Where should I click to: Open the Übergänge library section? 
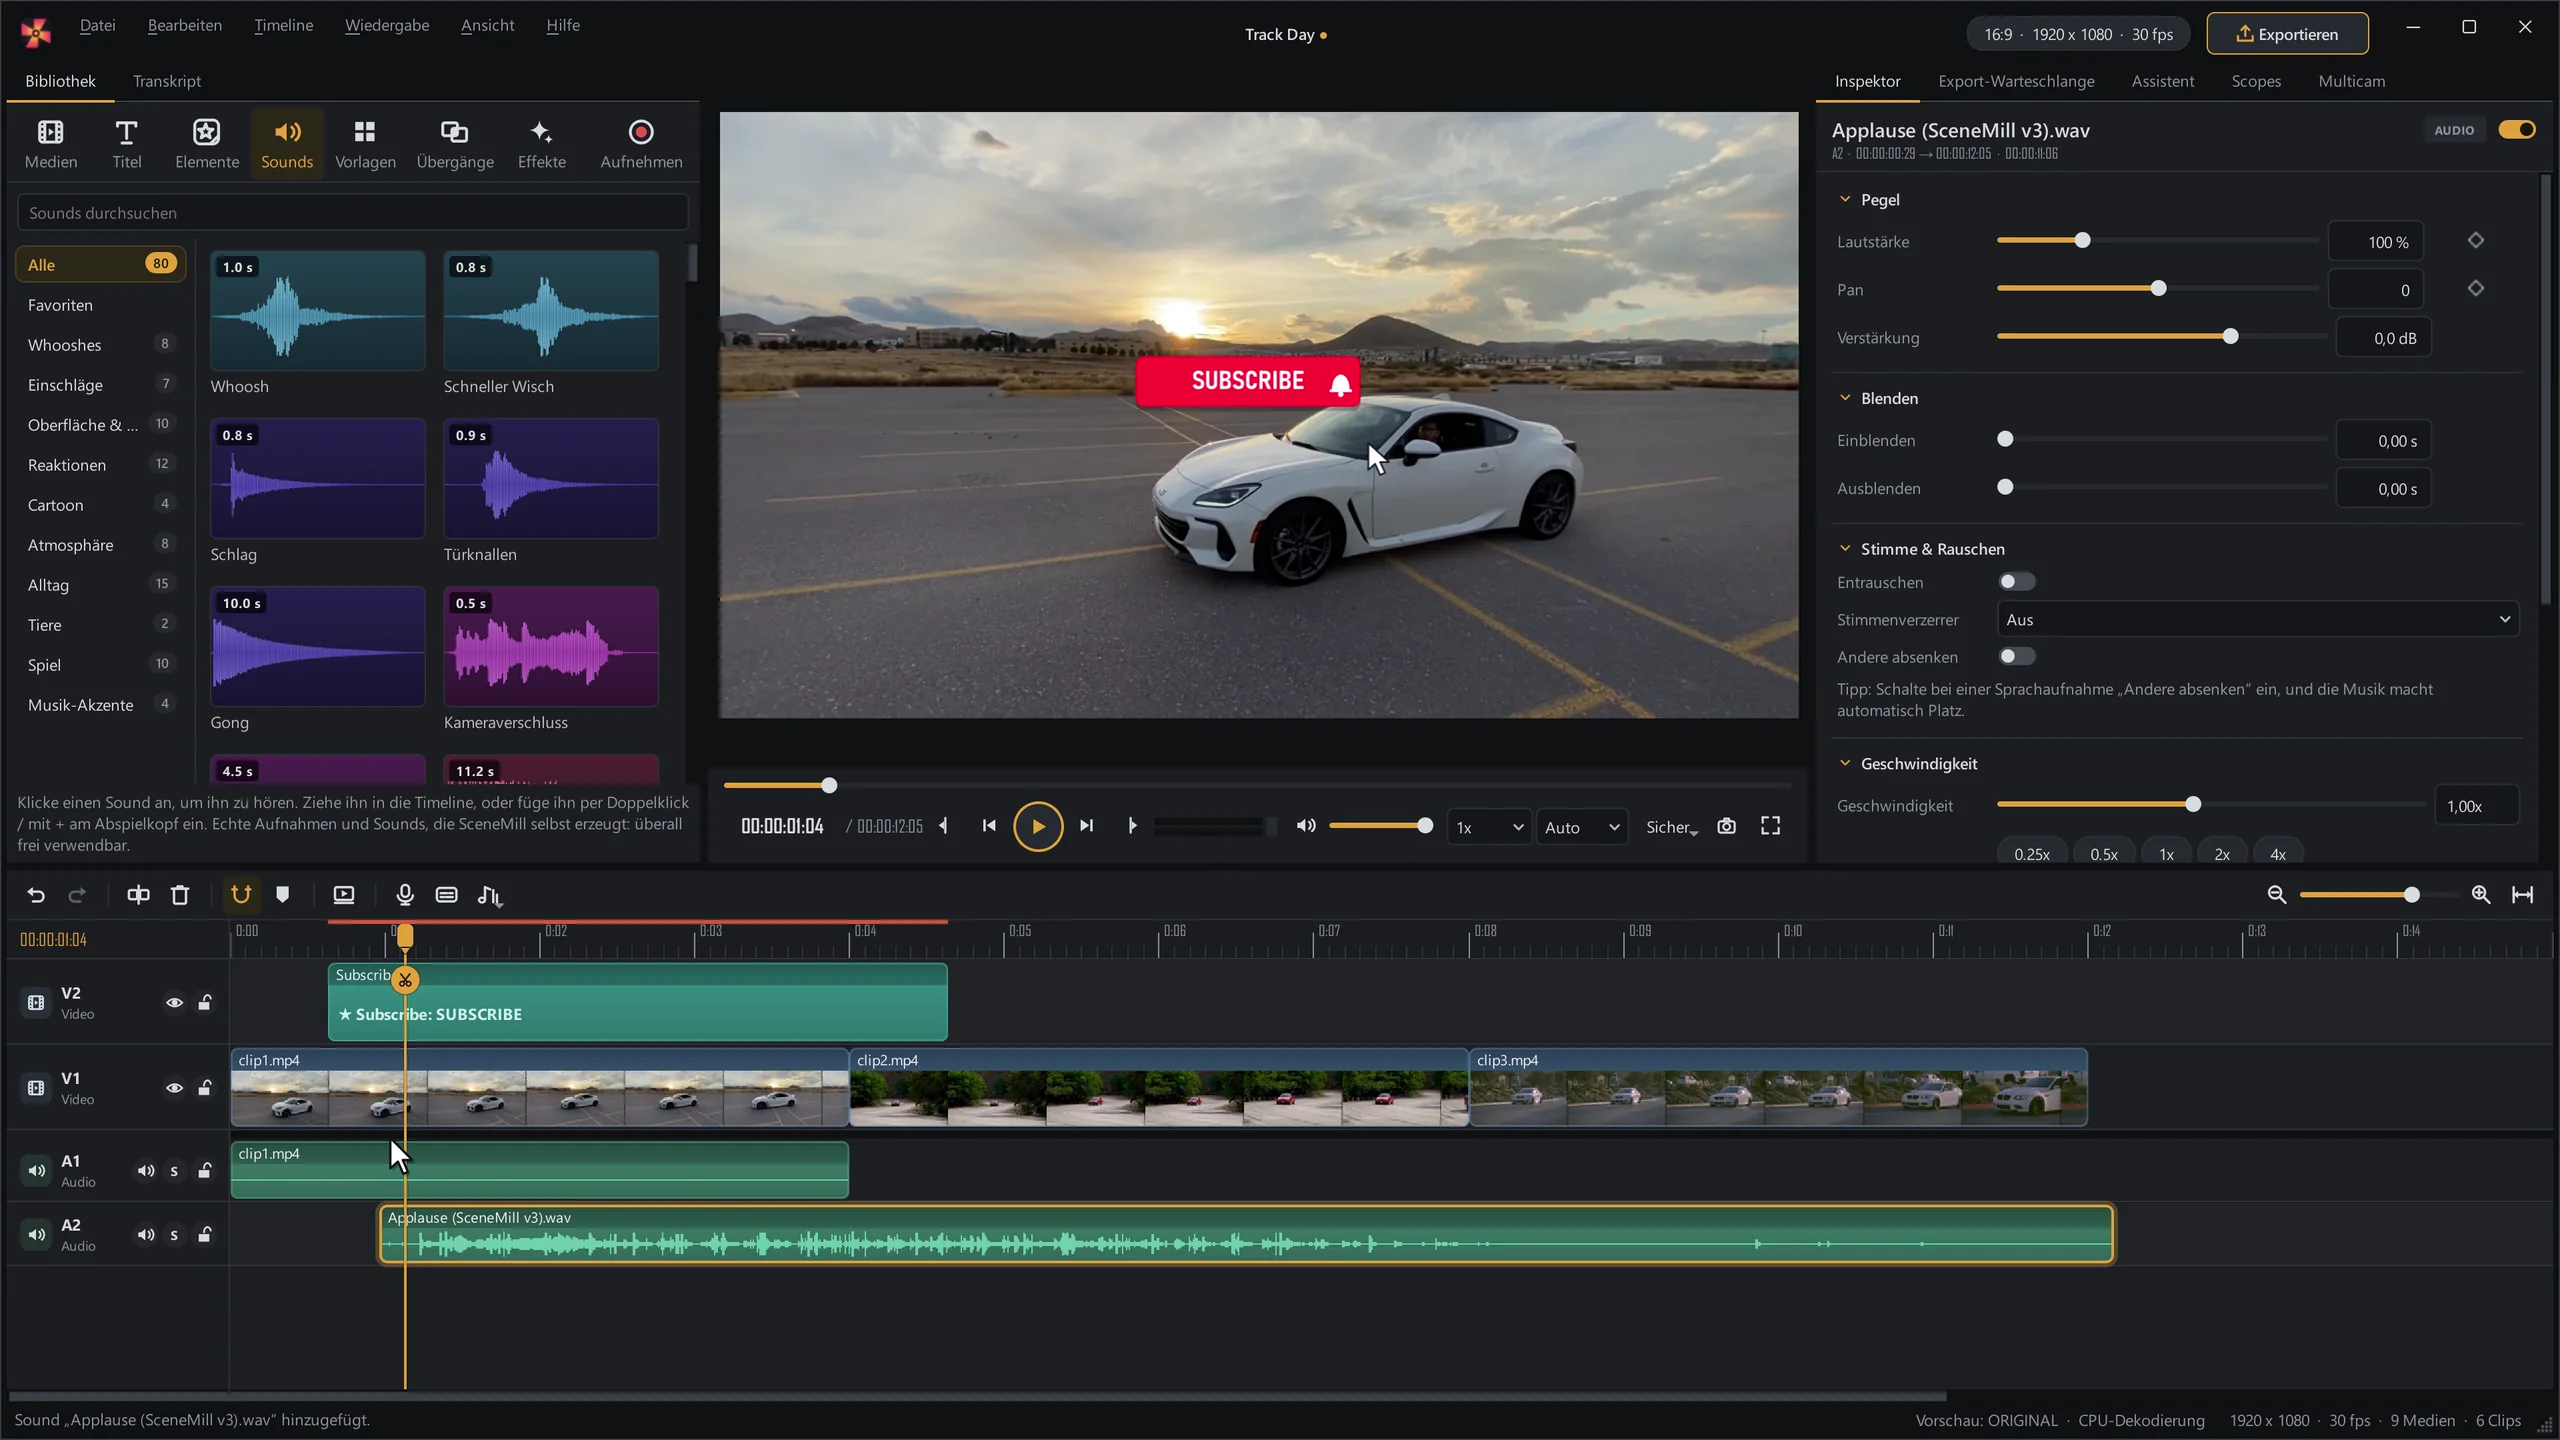455,144
